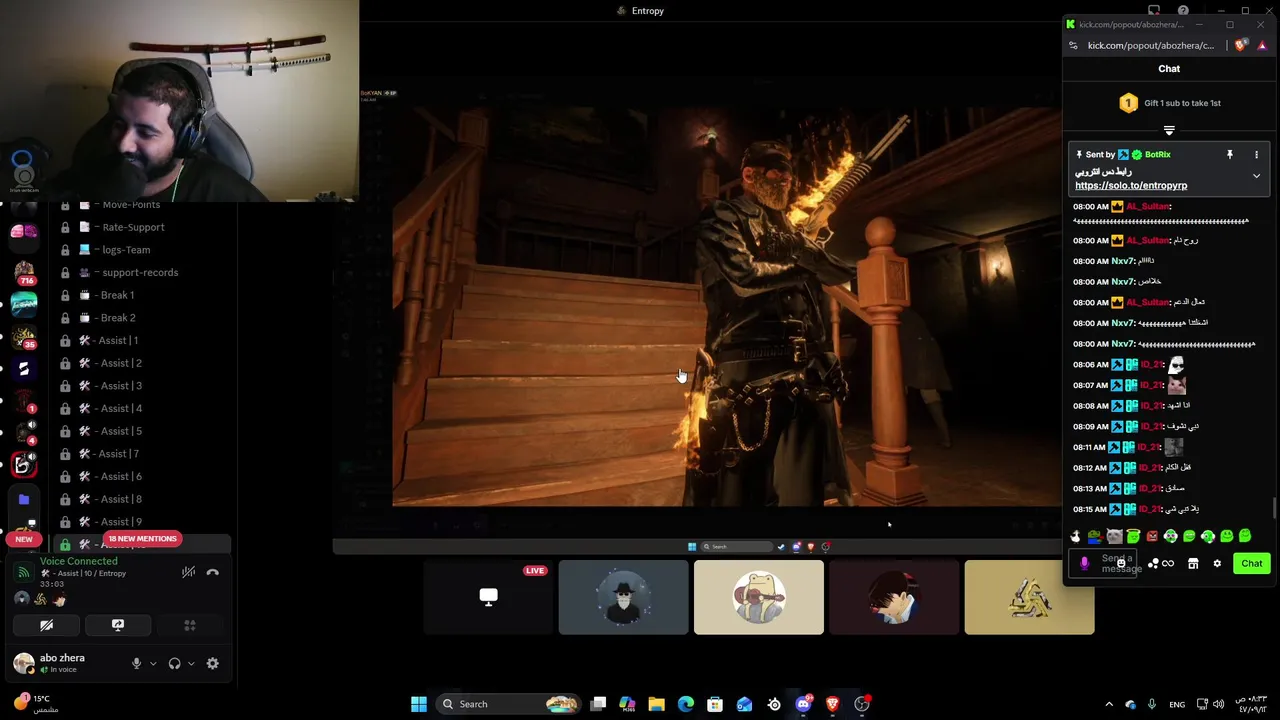The height and width of the screenshot is (720, 1280).
Task: Open File Explorer from taskbar
Action: (x=656, y=704)
